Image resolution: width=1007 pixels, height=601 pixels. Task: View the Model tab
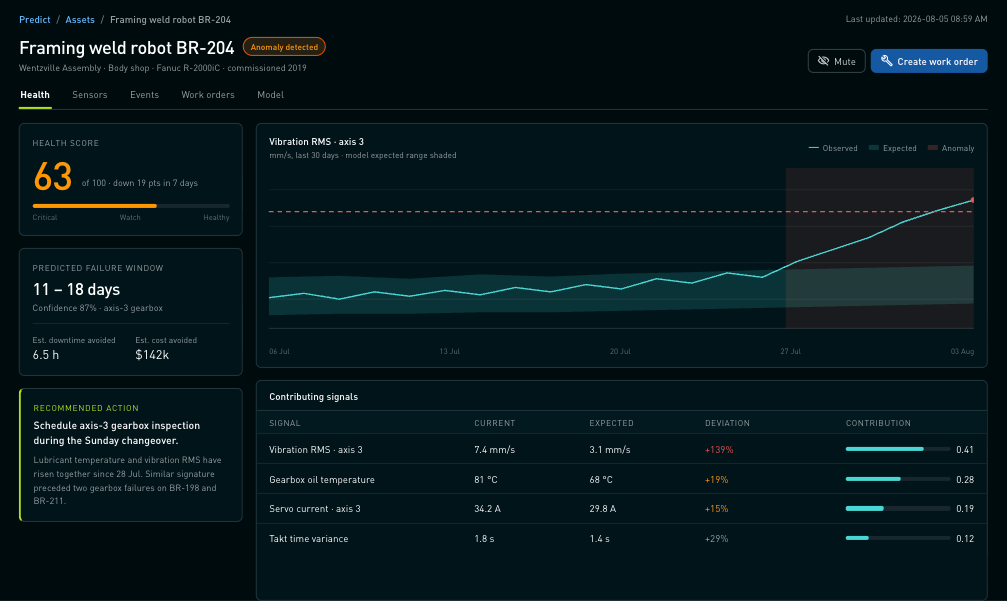[270, 94]
